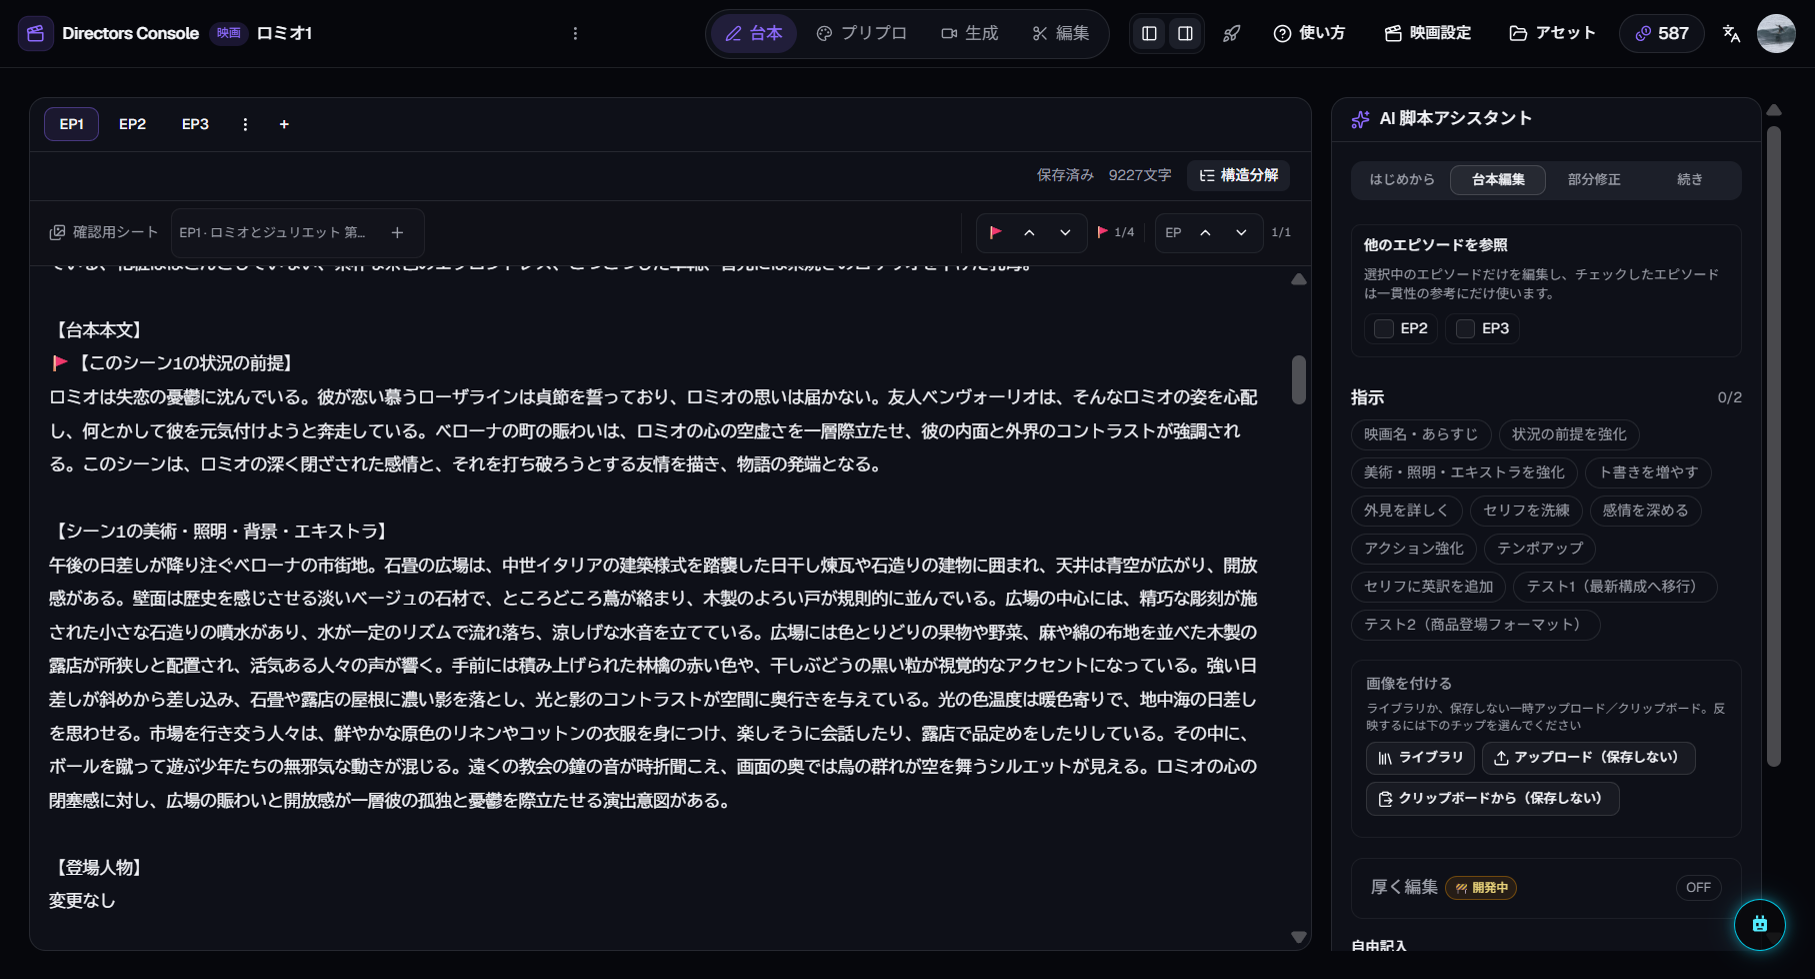The image size is (1815, 979).
Task: Open 映画設定 movie settings
Action: [1428, 33]
